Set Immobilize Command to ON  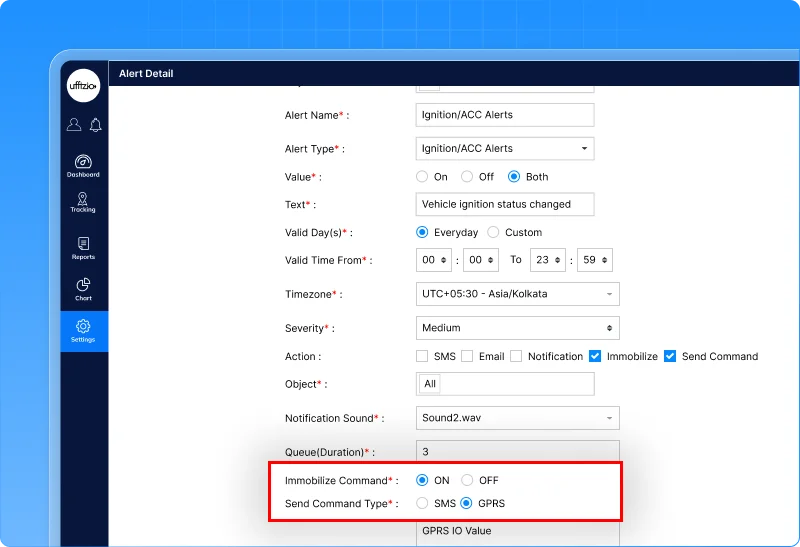[x=422, y=480]
